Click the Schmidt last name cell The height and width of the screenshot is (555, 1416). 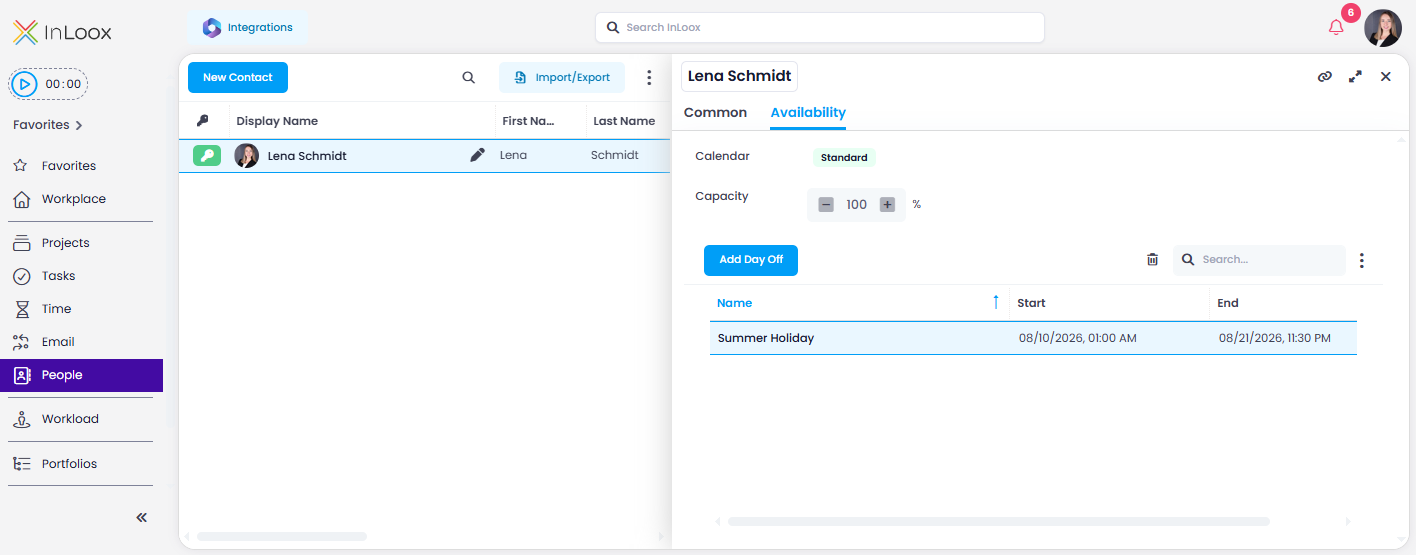(615, 155)
